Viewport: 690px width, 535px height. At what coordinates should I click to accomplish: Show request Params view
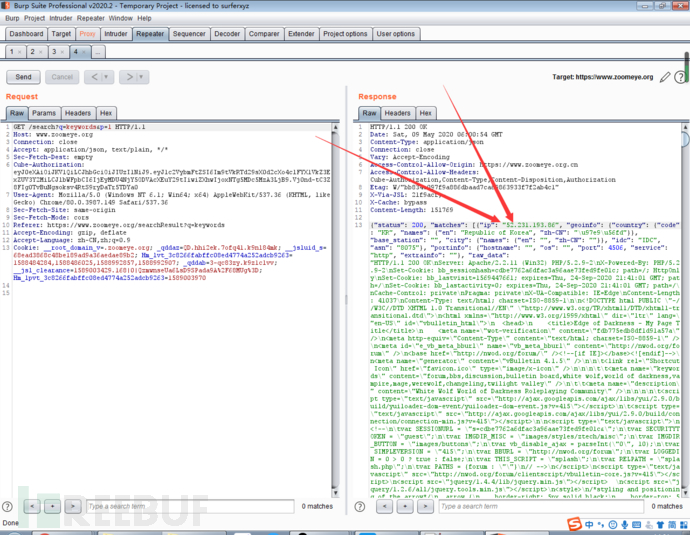pos(44,113)
